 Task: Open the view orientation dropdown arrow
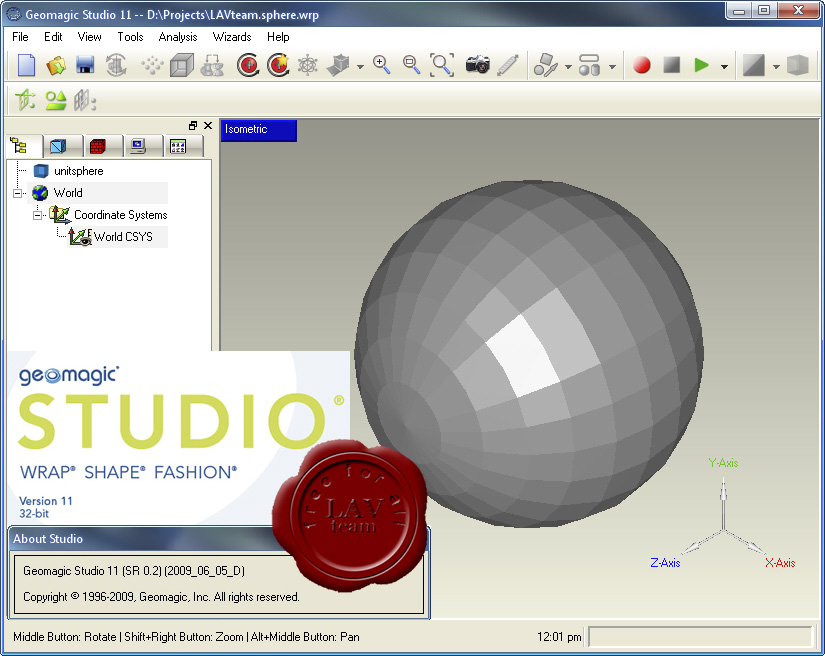click(x=360, y=67)
